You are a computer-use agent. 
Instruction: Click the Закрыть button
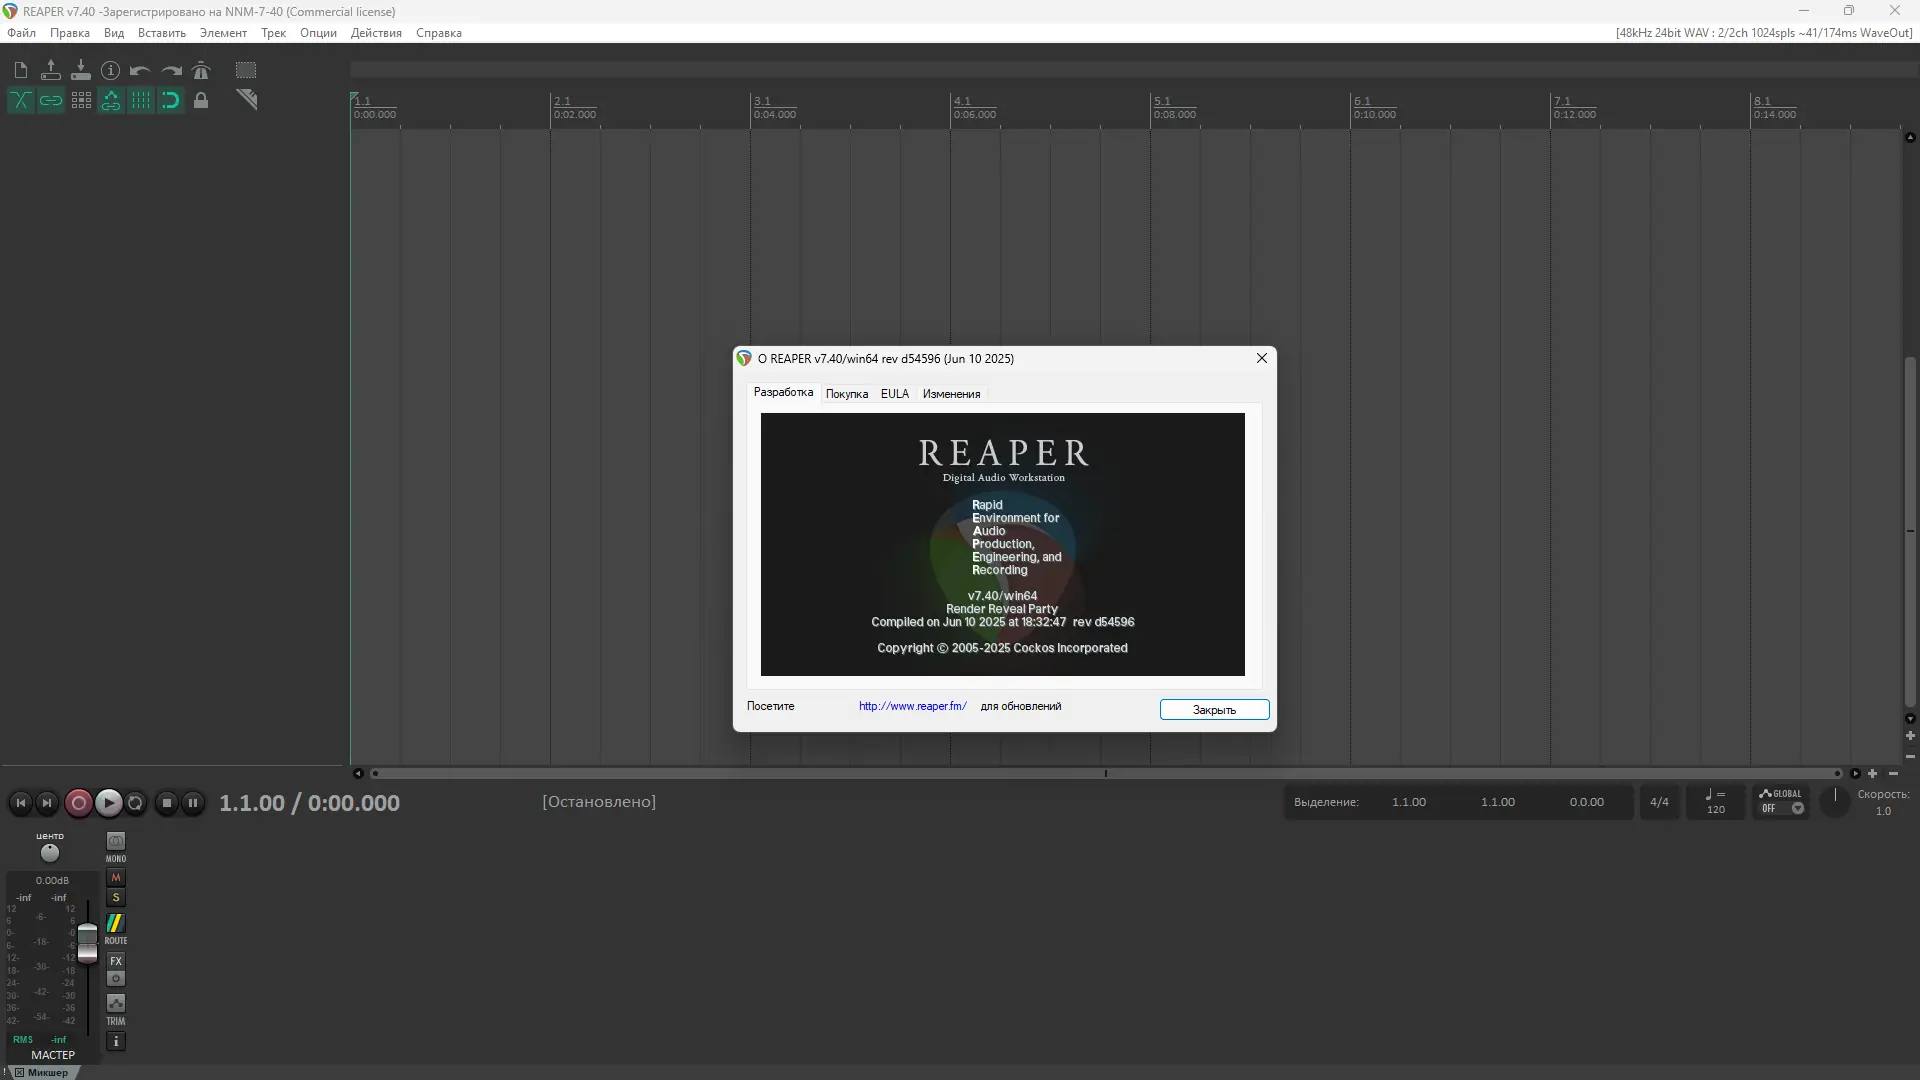pyautogui.click(x=1214, y=710)
